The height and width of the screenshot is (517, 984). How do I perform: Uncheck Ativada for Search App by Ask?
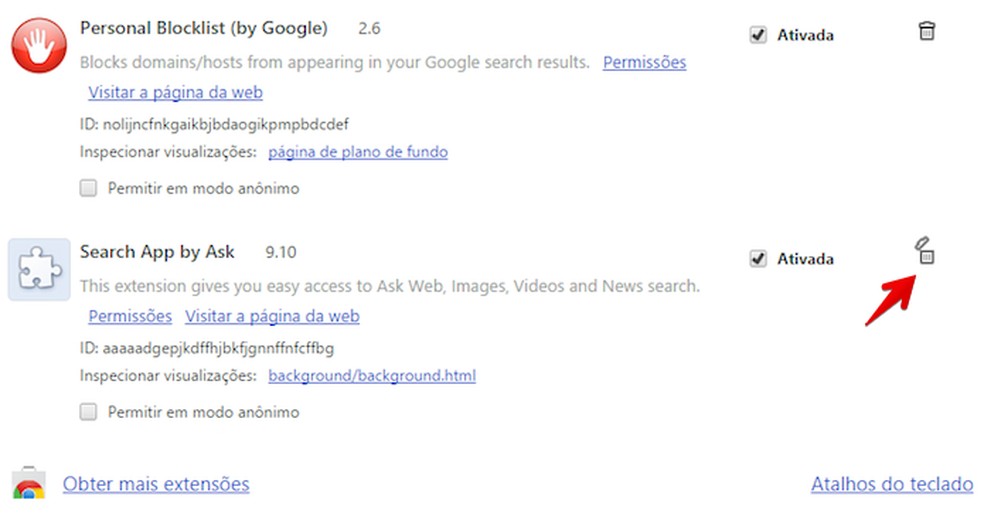pos(758,259)
